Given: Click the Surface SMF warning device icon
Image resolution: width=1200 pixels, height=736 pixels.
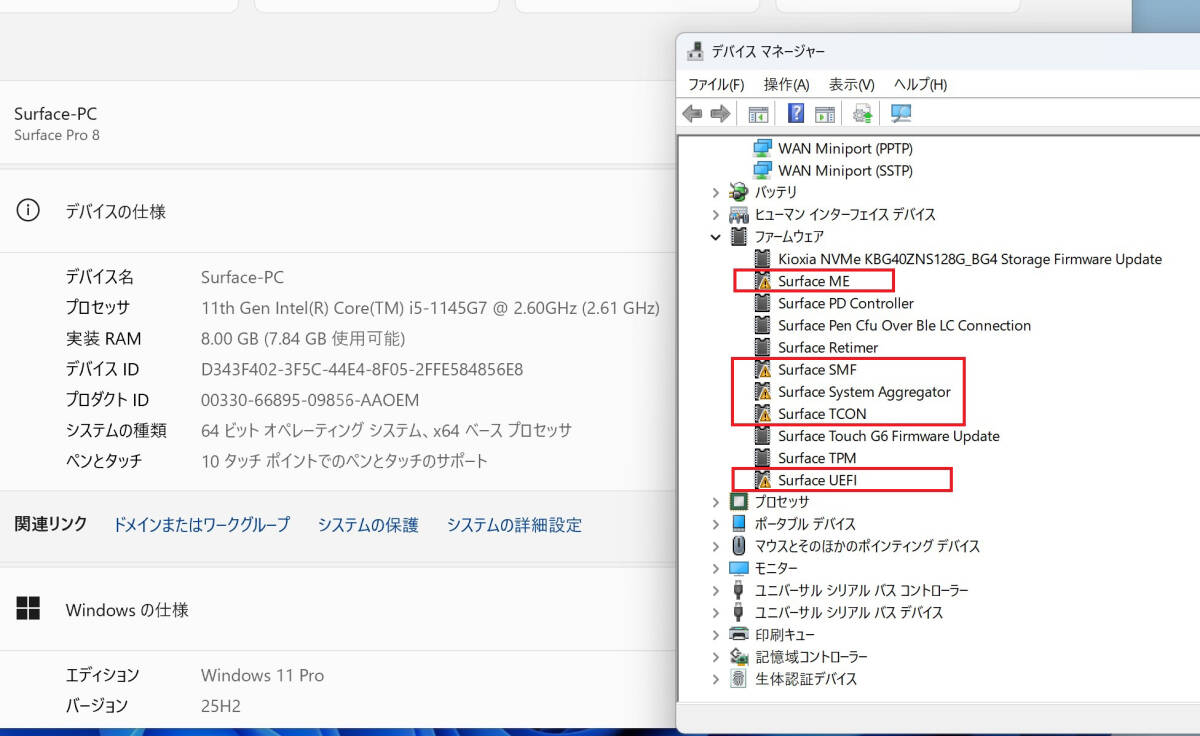Looking at the screenshot, I should pyautogui.click(x=763, y=369).
